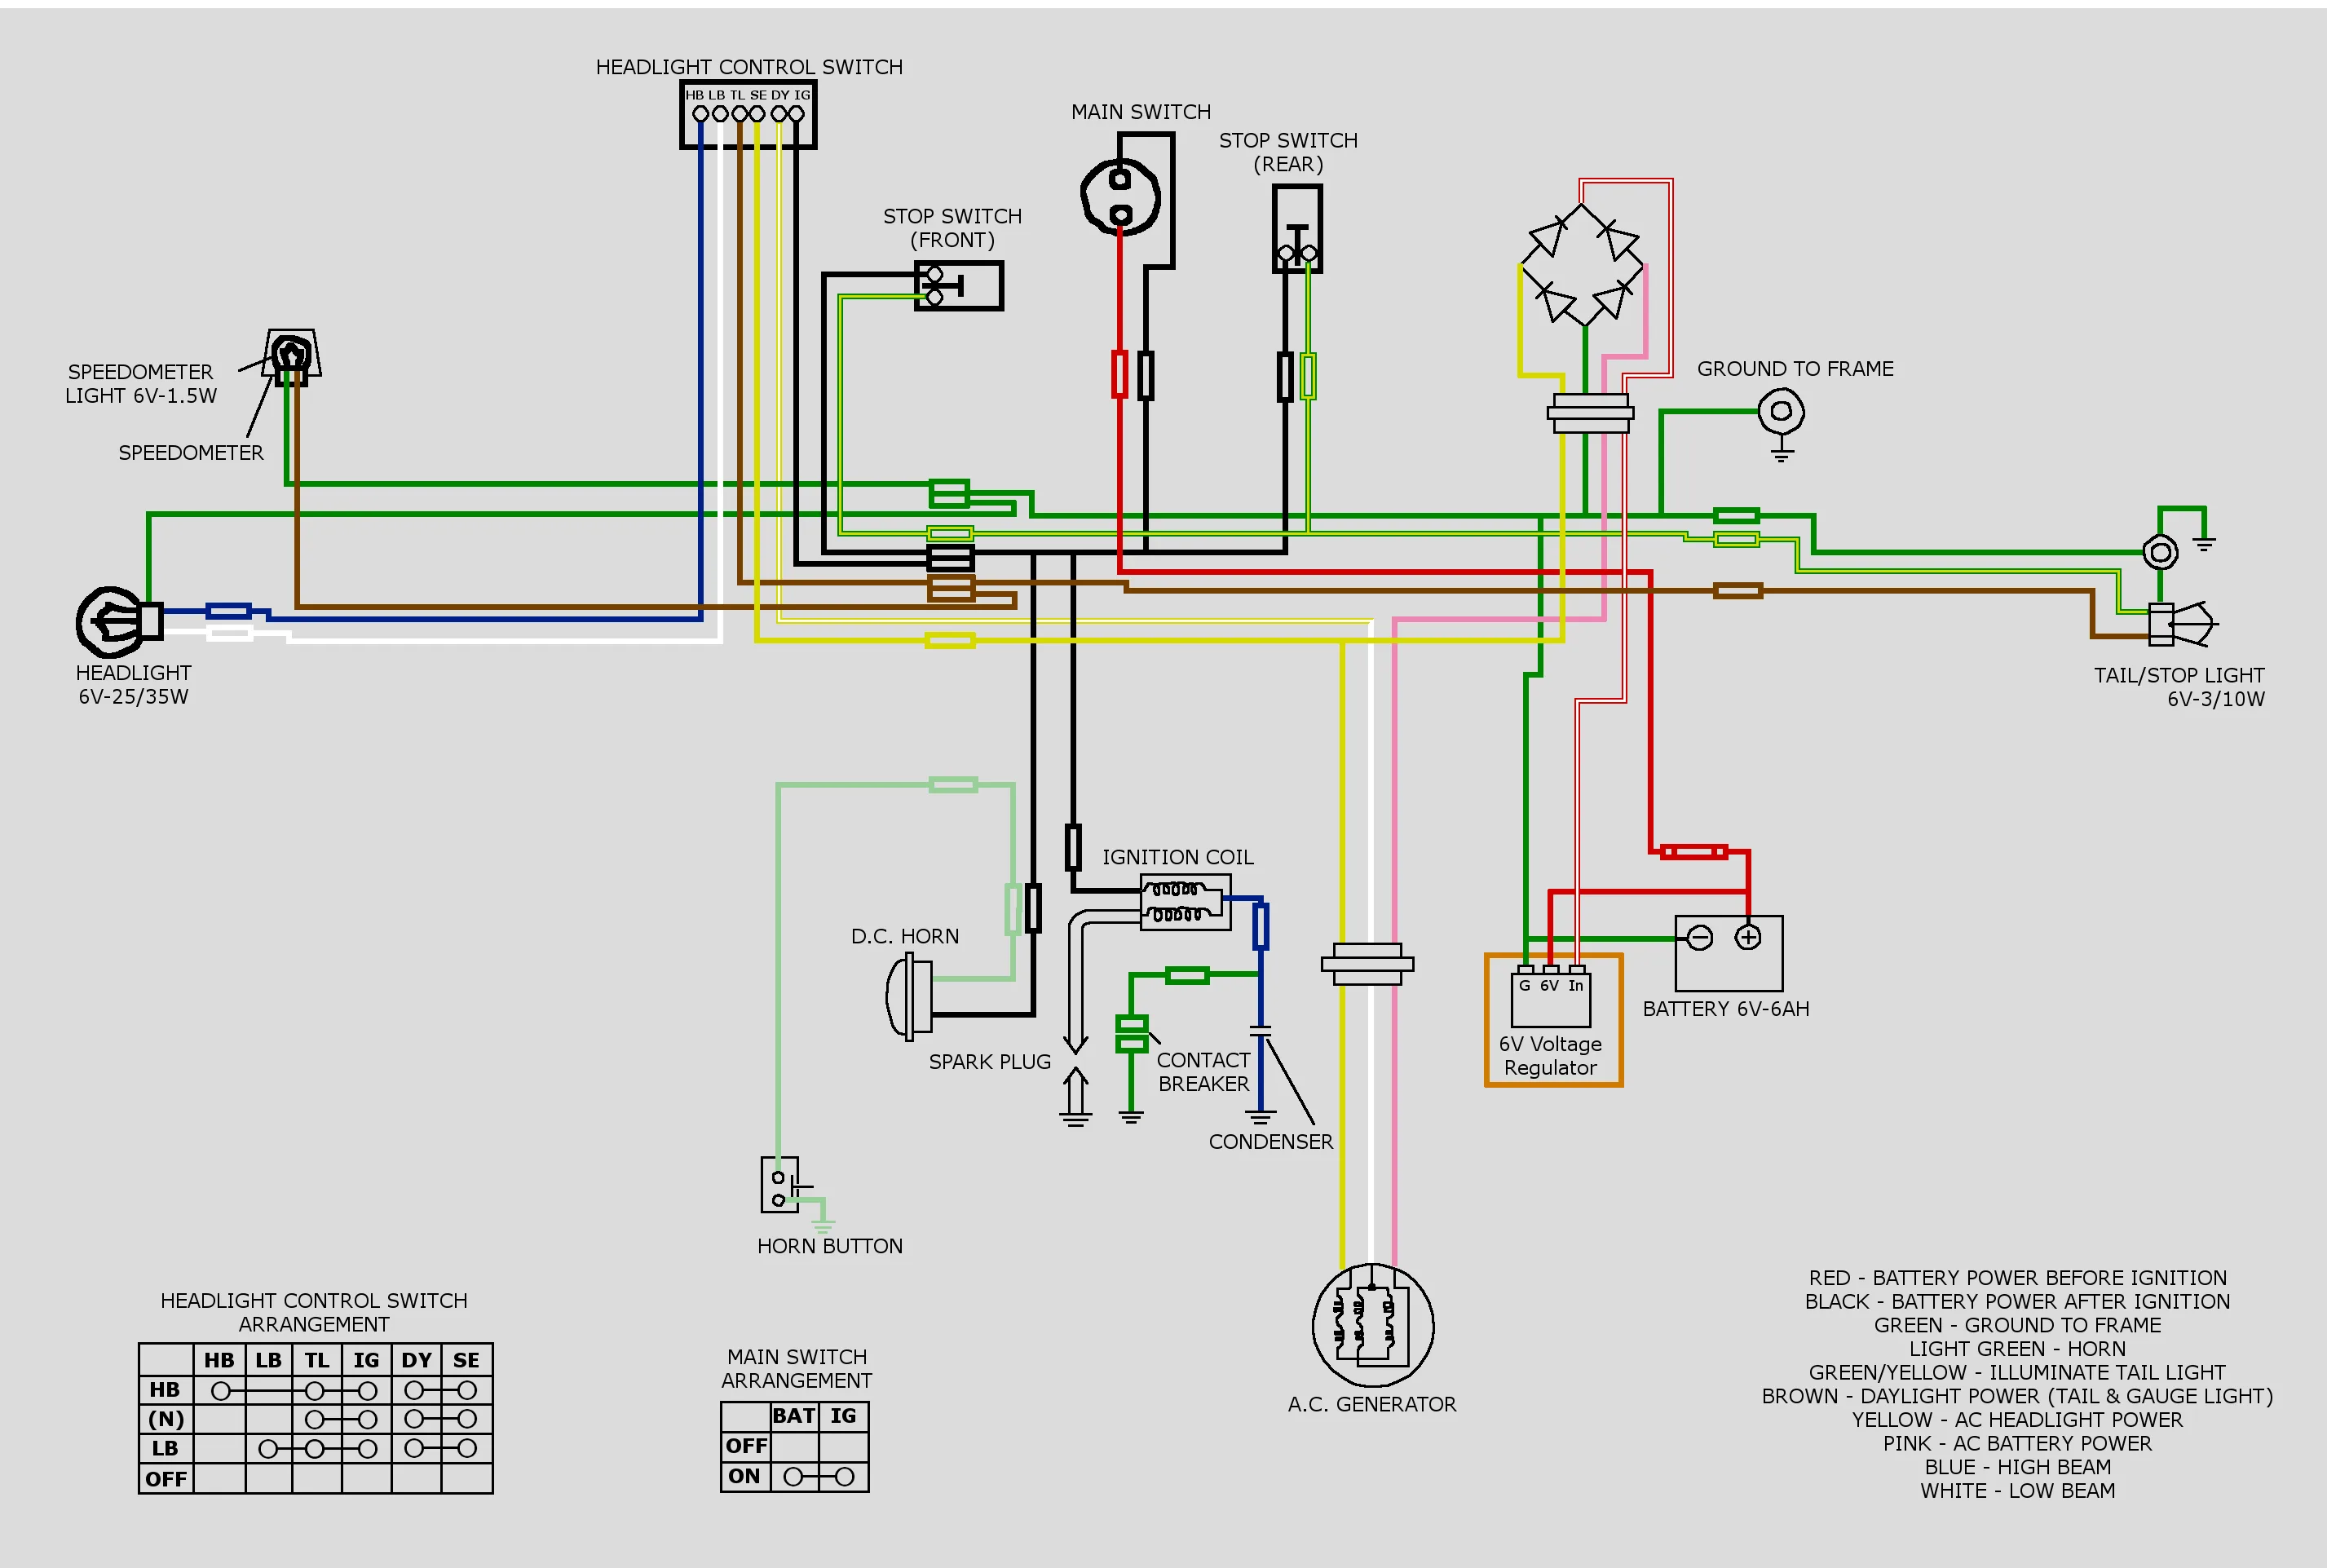Click the connector block below the rectifier

[x=1590, y=413]
